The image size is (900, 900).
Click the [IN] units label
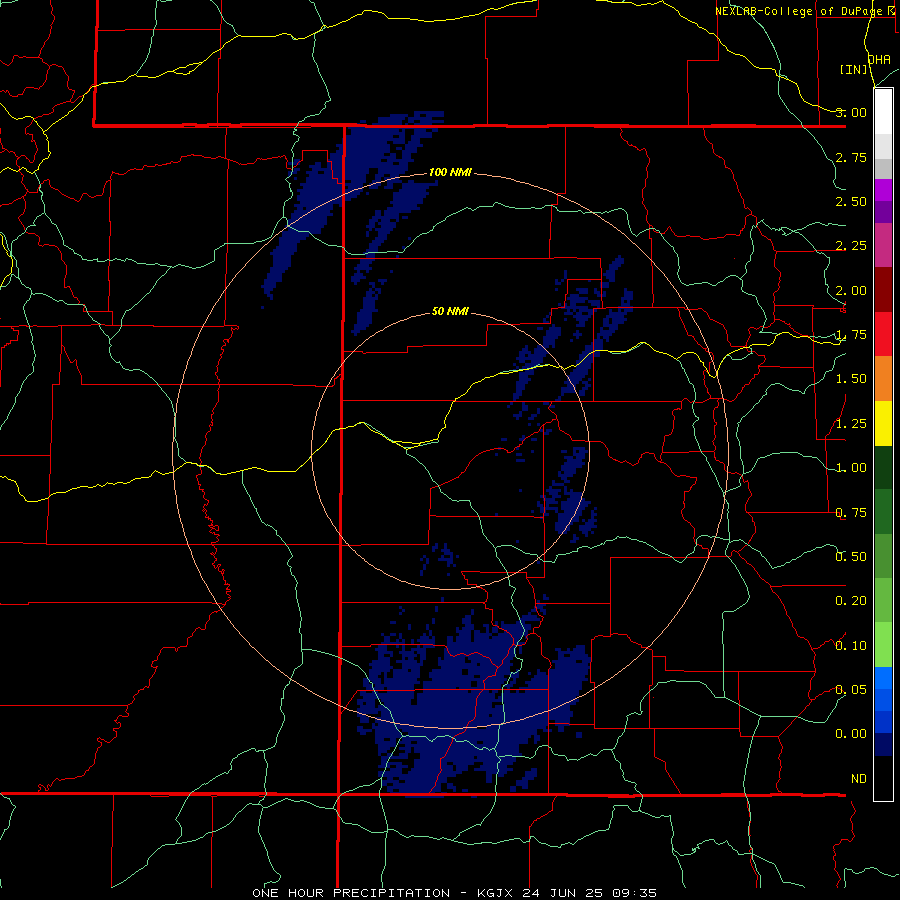coord(854,69)
